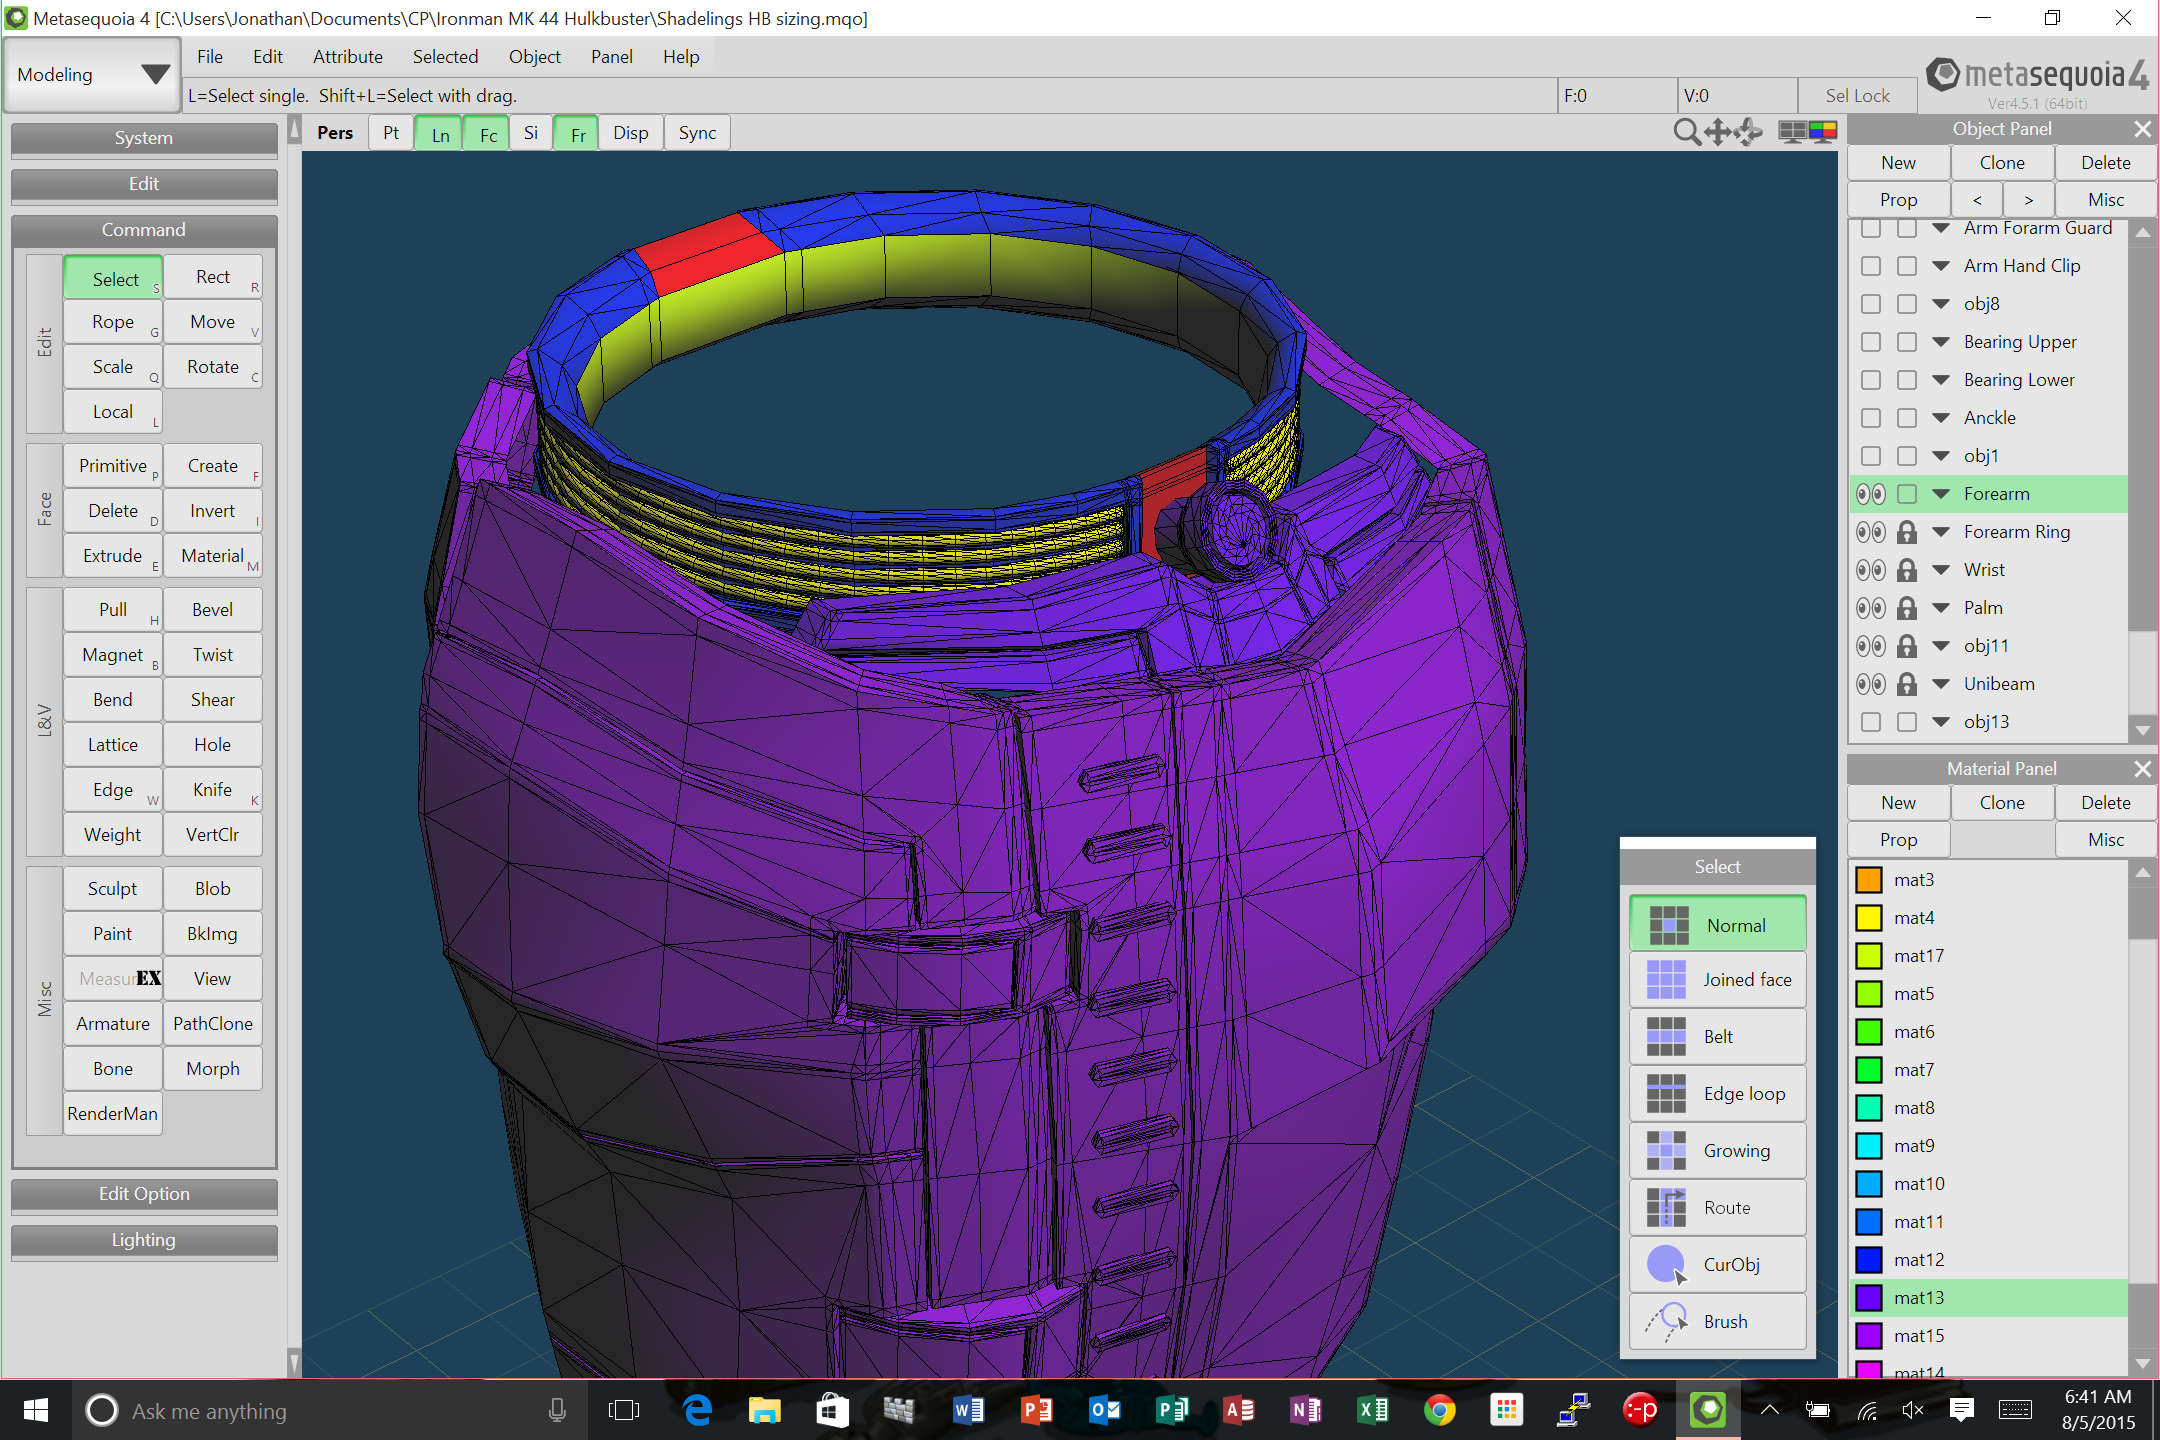Collapse the Command section
The image size is (2160, 1440).
tap(144, 230)
